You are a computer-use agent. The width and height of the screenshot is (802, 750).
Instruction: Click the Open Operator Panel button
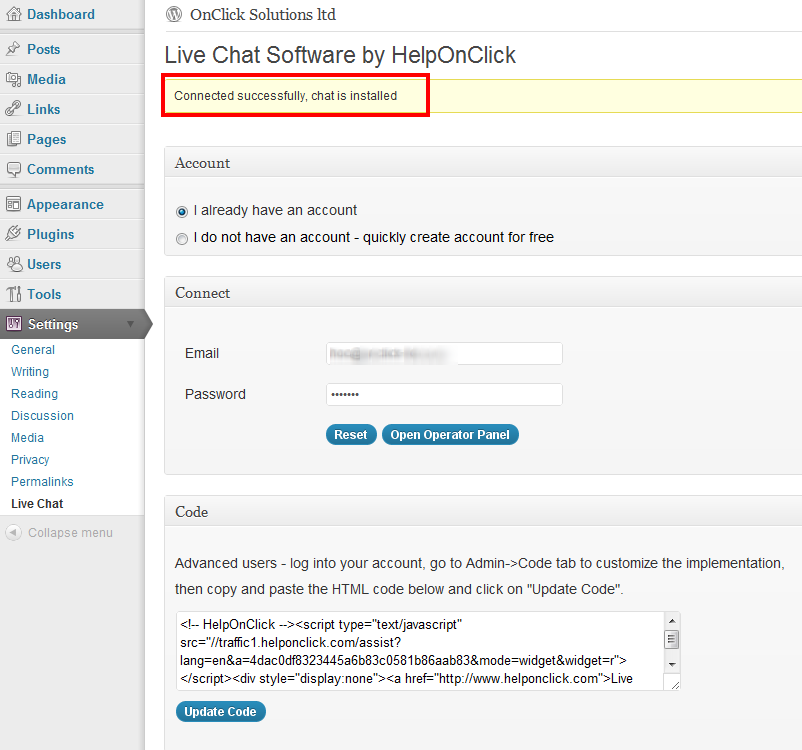tap(450, 435)
